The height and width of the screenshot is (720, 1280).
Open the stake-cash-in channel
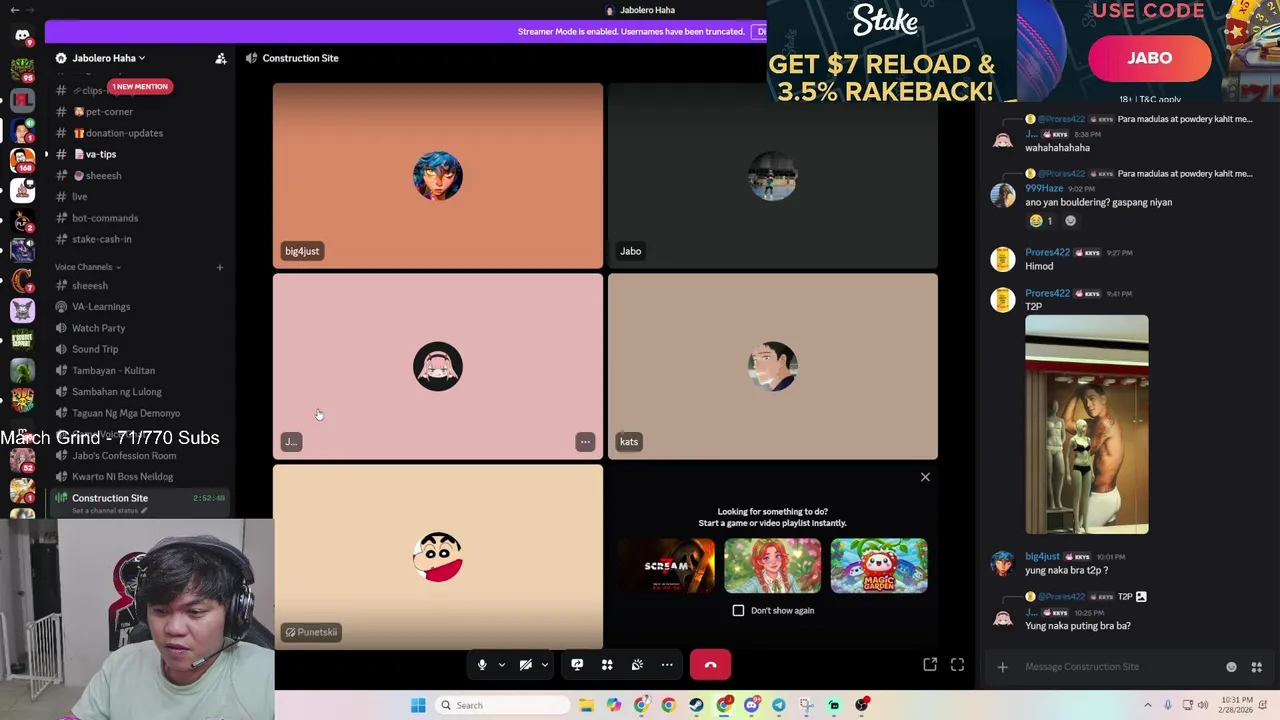[101, 239]
